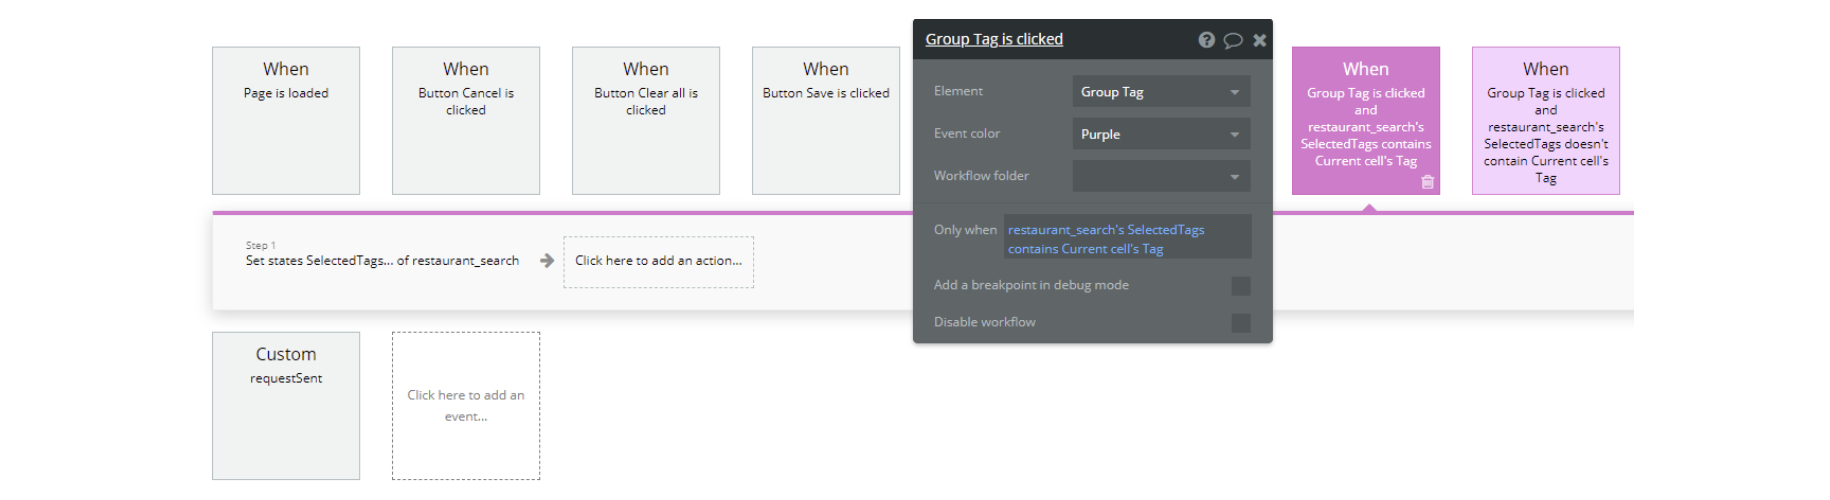The height and width of the screenshot is (500, 1830).
Task: Click here to add an action
Action: tap(658, 261)
